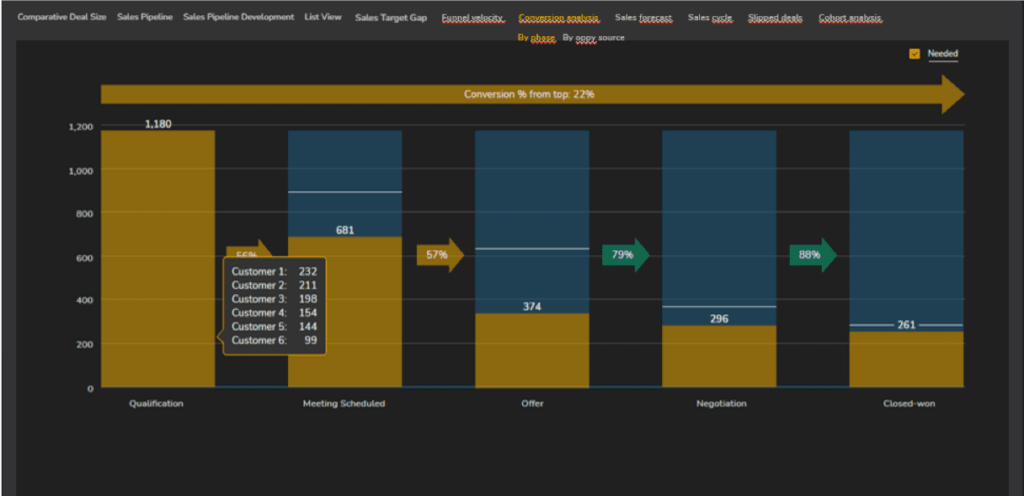Go to the List View tab
The width and height of the screenshot is (1024, 496).
pyautogui.click(x=323, y=18)
